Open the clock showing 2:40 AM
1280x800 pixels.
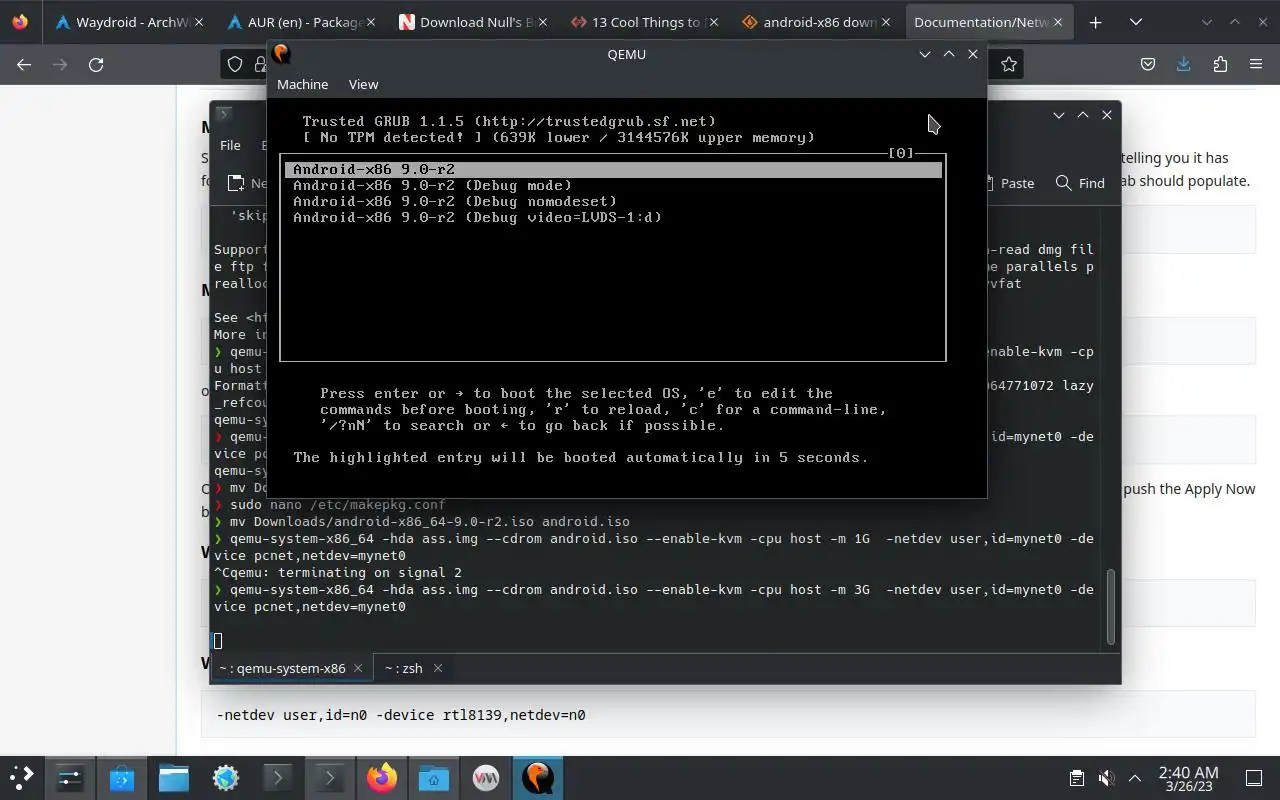coord(1188,778)
